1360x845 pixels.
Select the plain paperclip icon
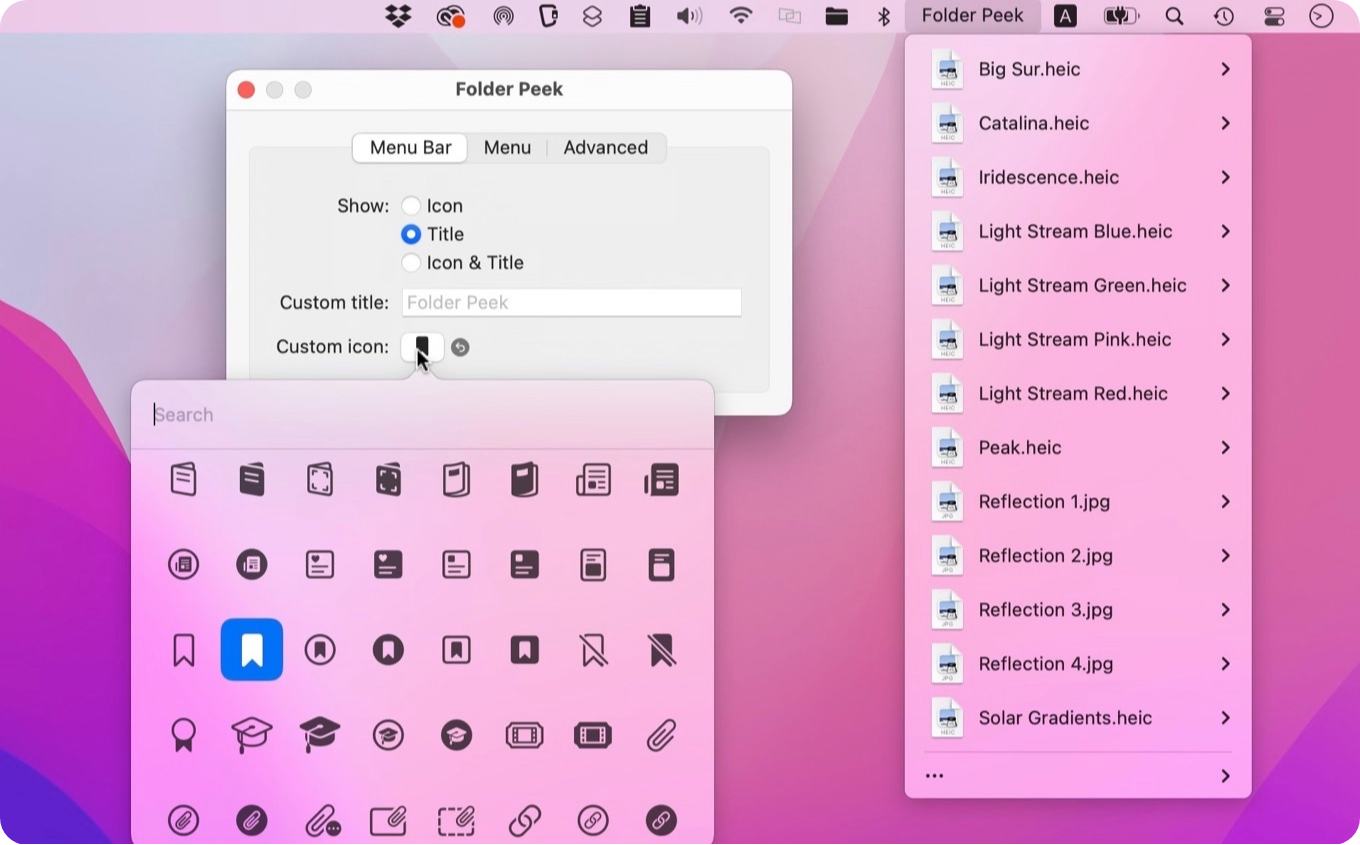click(661, 736)
